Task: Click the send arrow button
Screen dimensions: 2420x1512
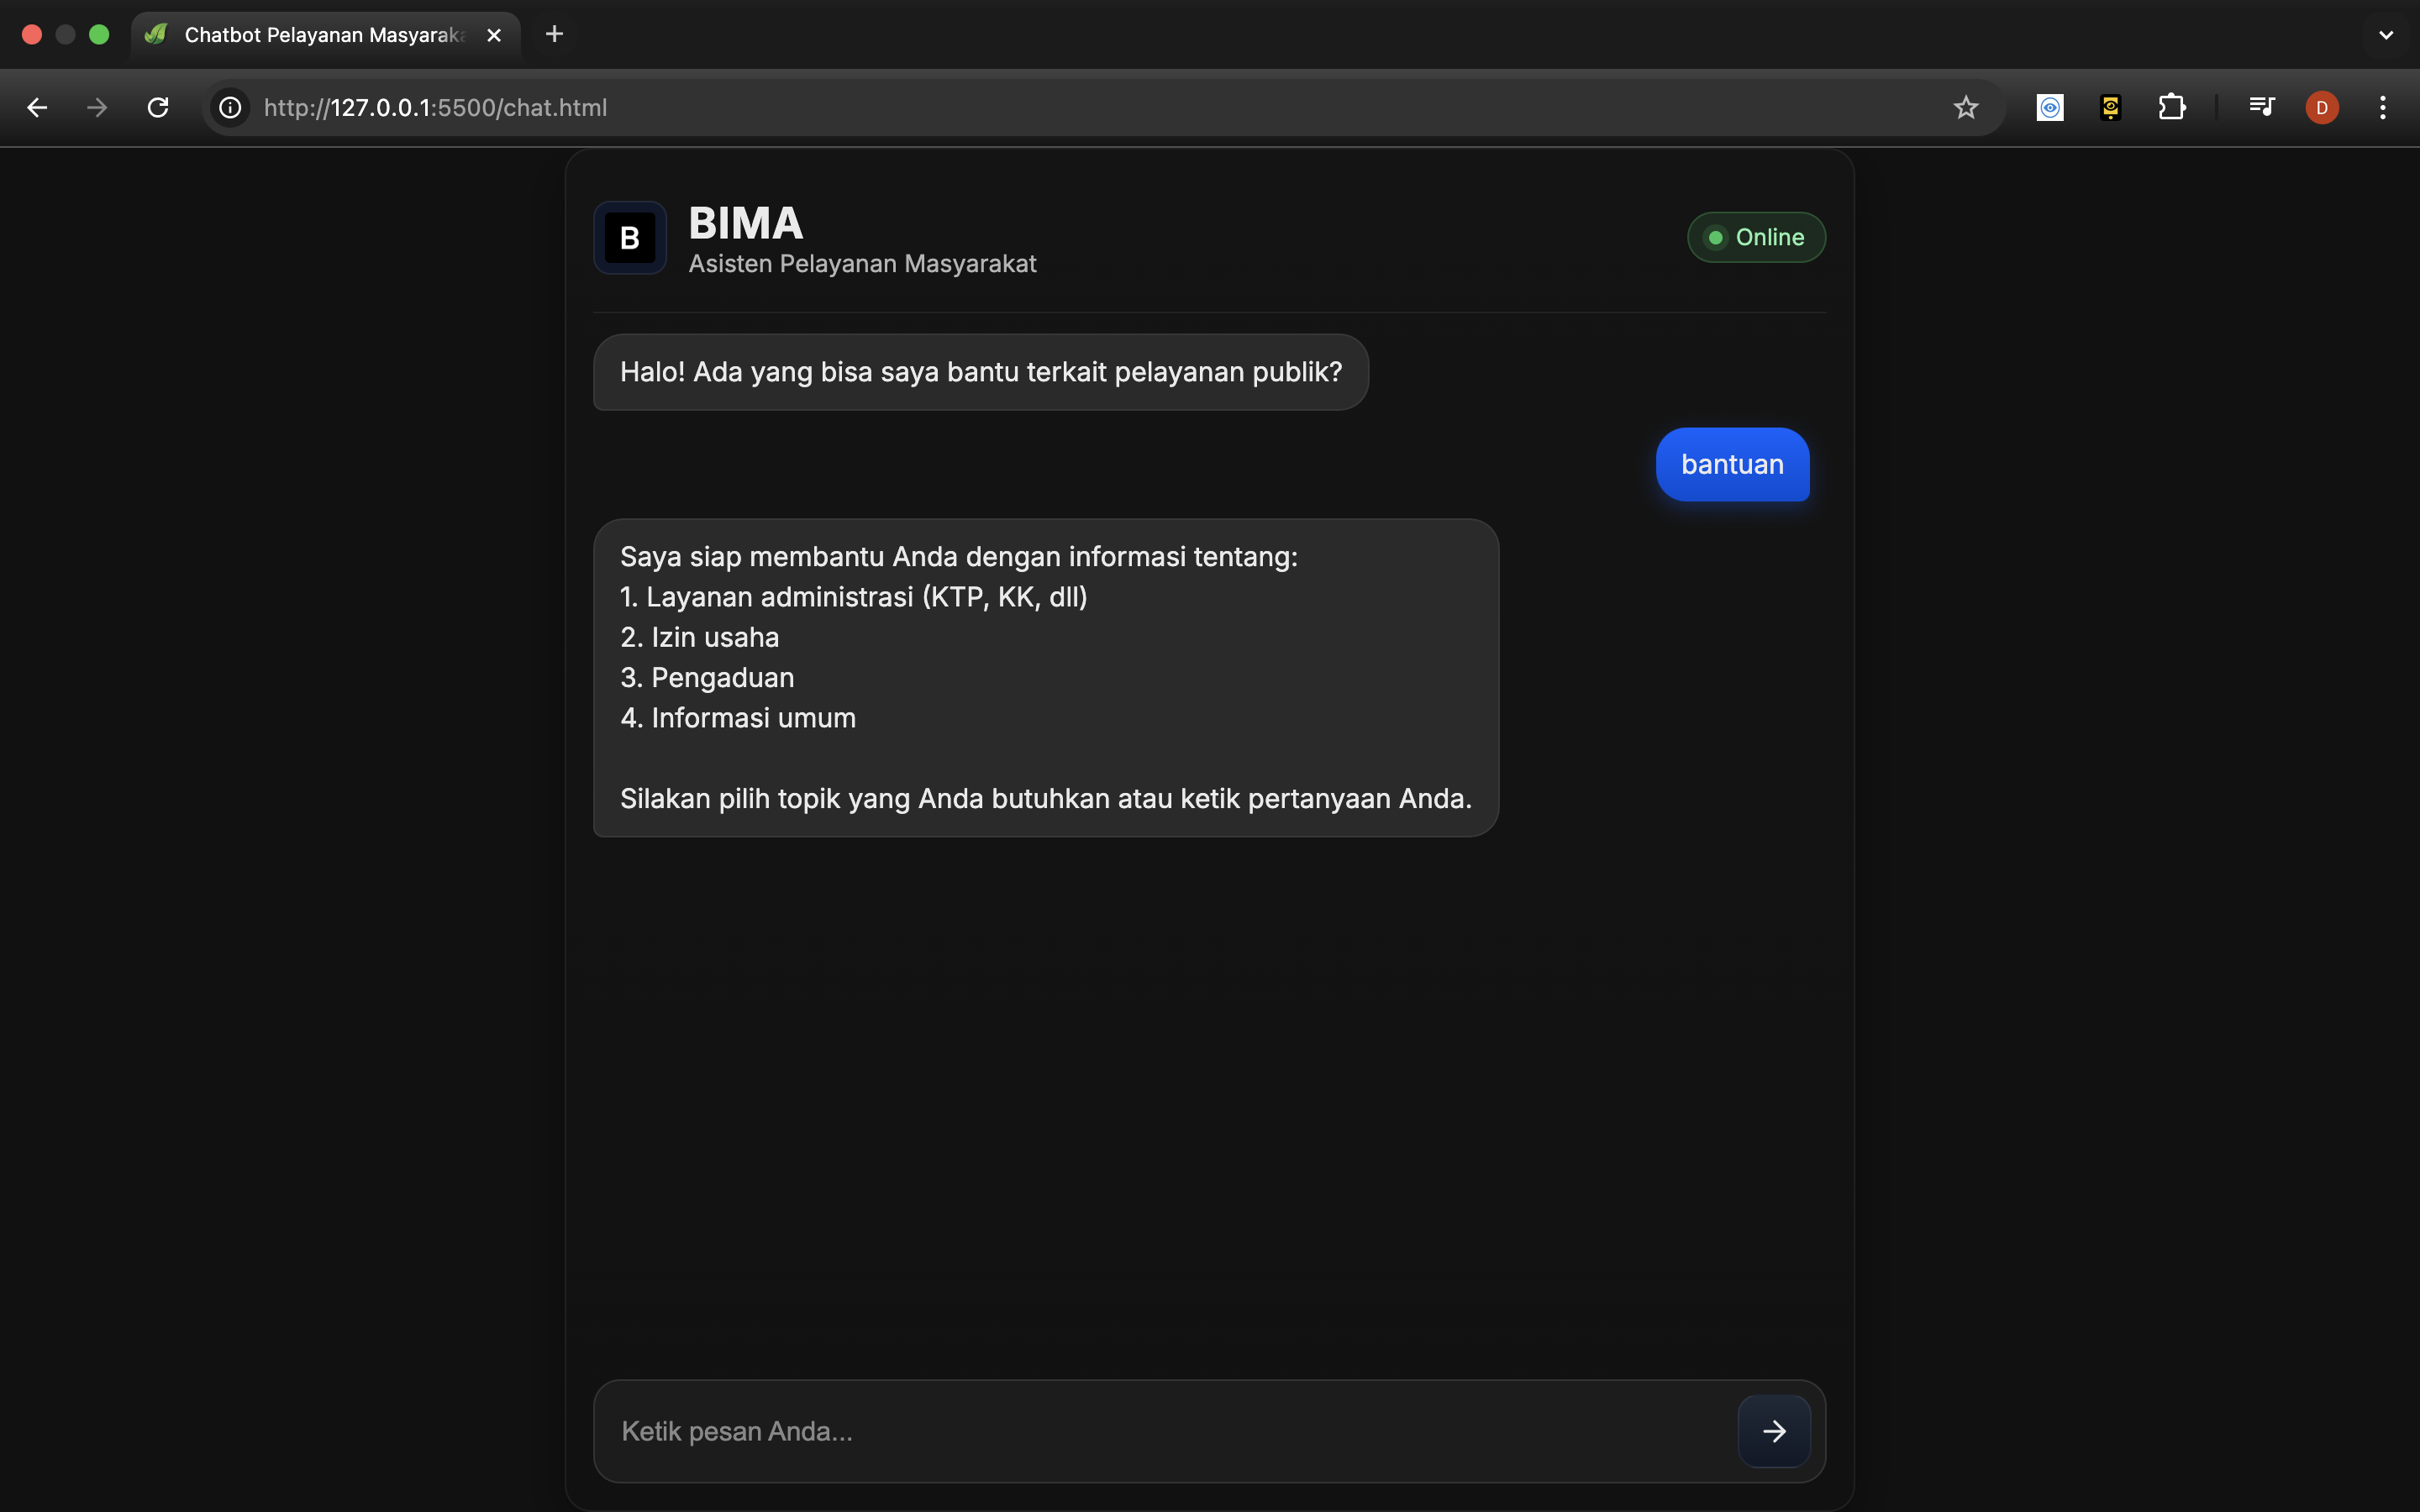Action: 1774,1431
